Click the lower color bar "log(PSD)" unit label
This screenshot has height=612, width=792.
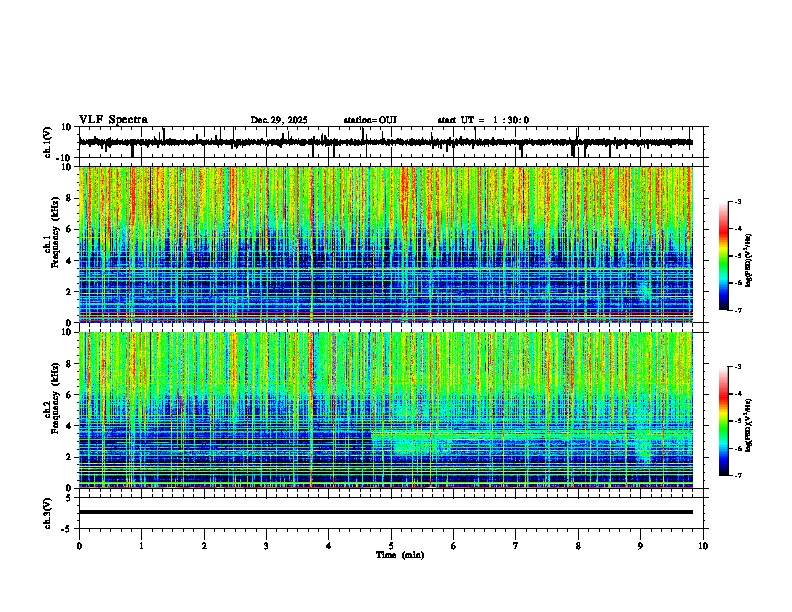[x=749, y=425]
